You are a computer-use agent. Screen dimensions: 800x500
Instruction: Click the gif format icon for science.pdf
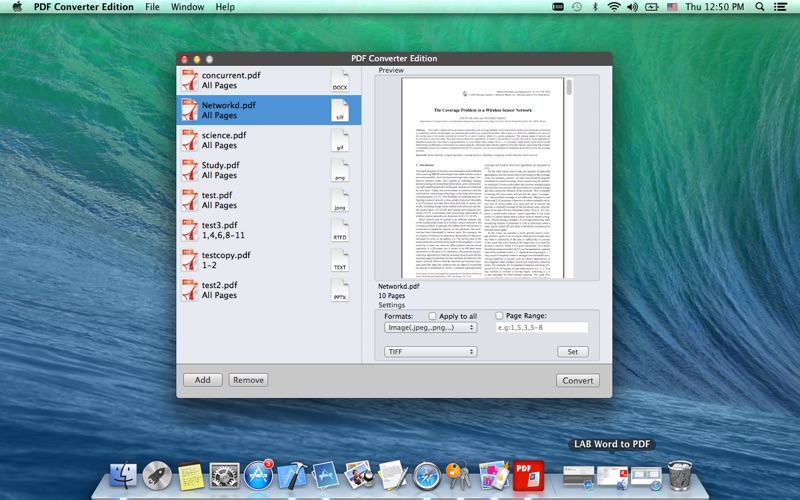340,140
